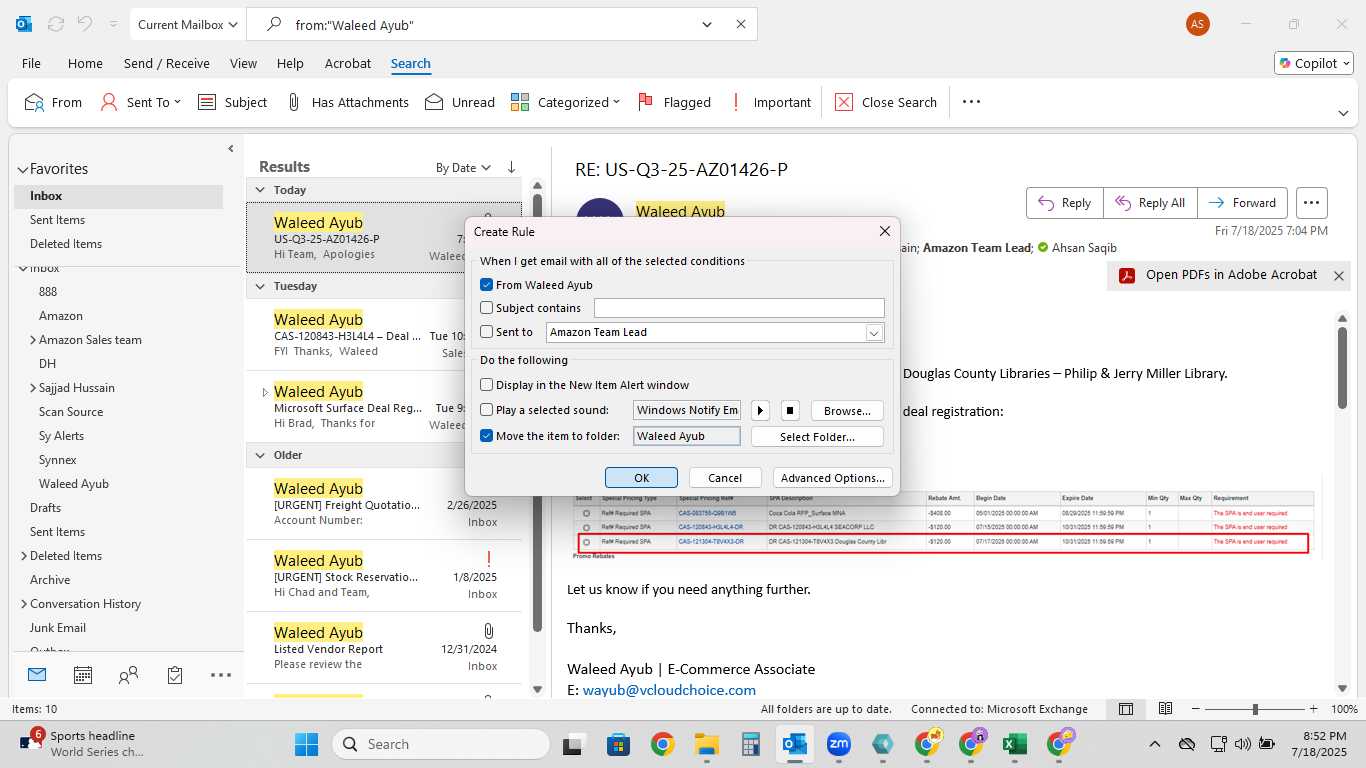The width and height of the screenshot is (1366, 768).
Task: Click the Subject contains text field
Action: pyautogui.click(x=739, y=308)
